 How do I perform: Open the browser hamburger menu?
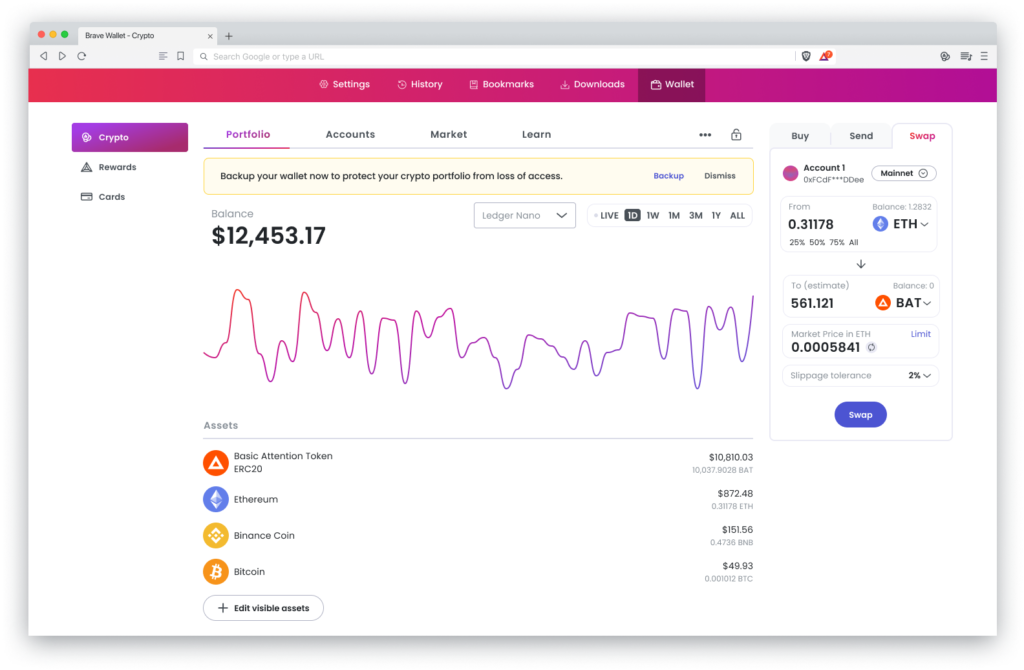coord(984,56)
